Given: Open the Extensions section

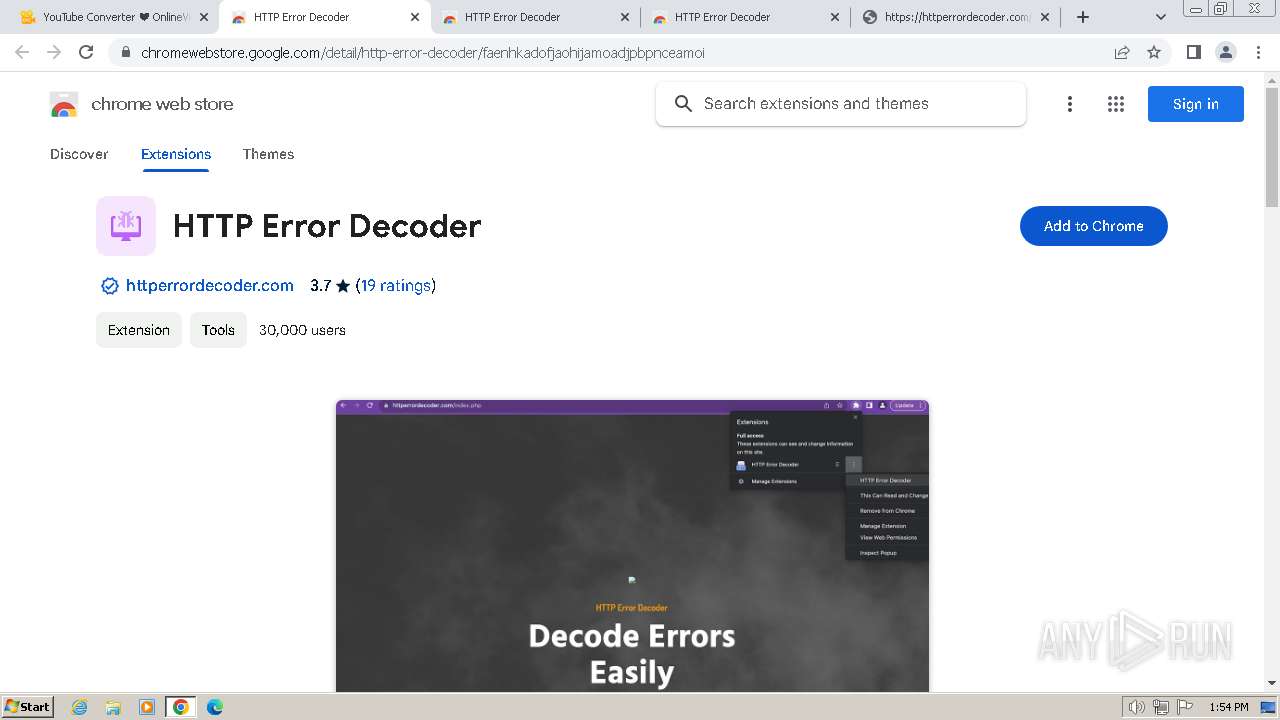Looking at the screenshot, I should [176, 154].
